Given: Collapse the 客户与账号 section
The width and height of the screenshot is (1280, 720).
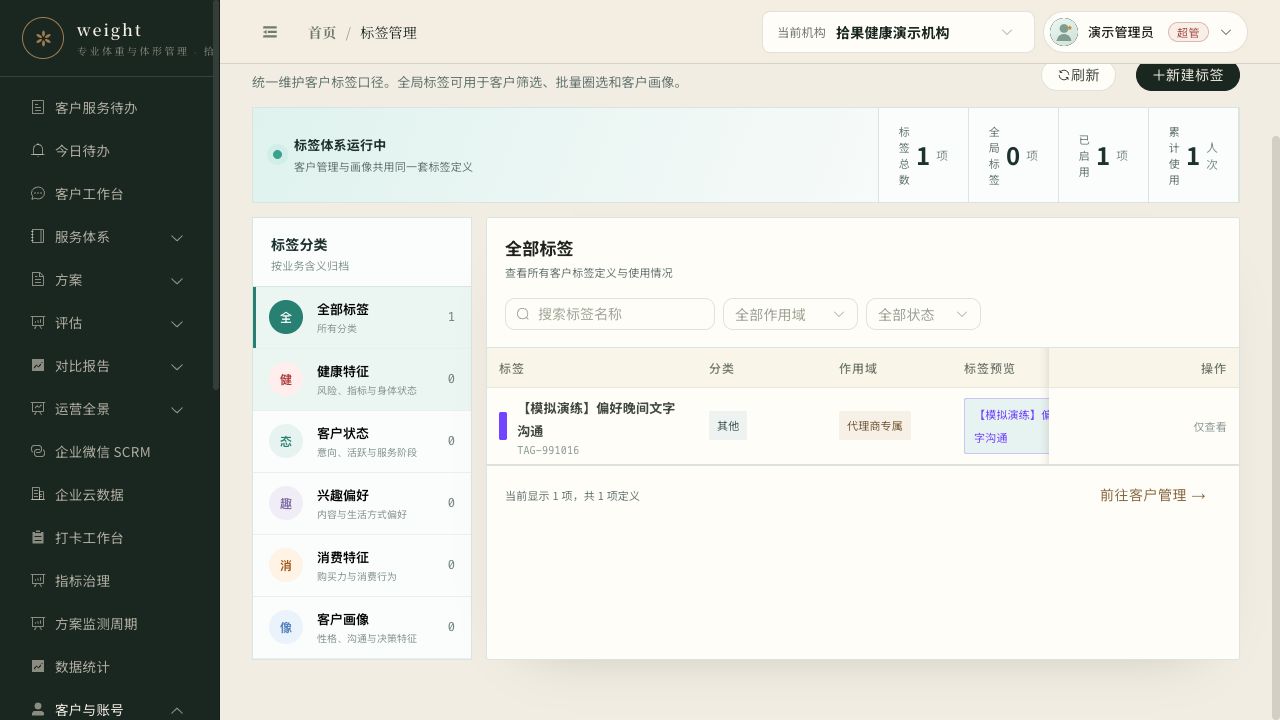Looking at the screenshot, I should click(x=177, y=710).
